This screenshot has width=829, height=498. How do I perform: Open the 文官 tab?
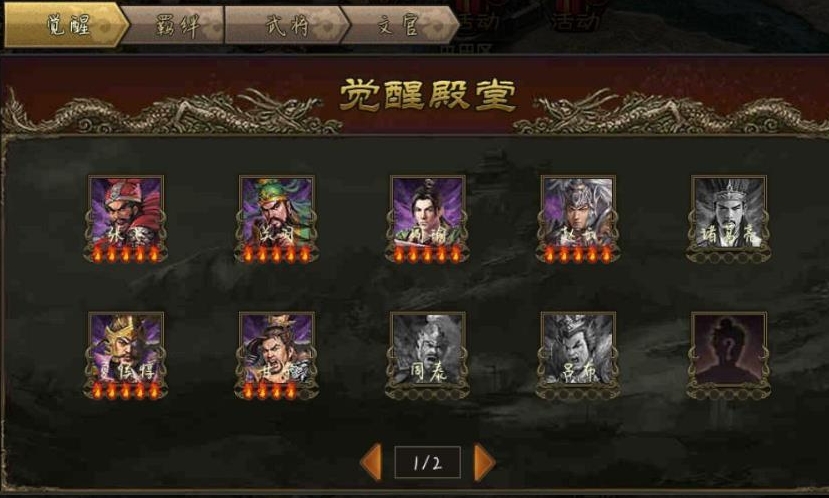click(399, 25)
